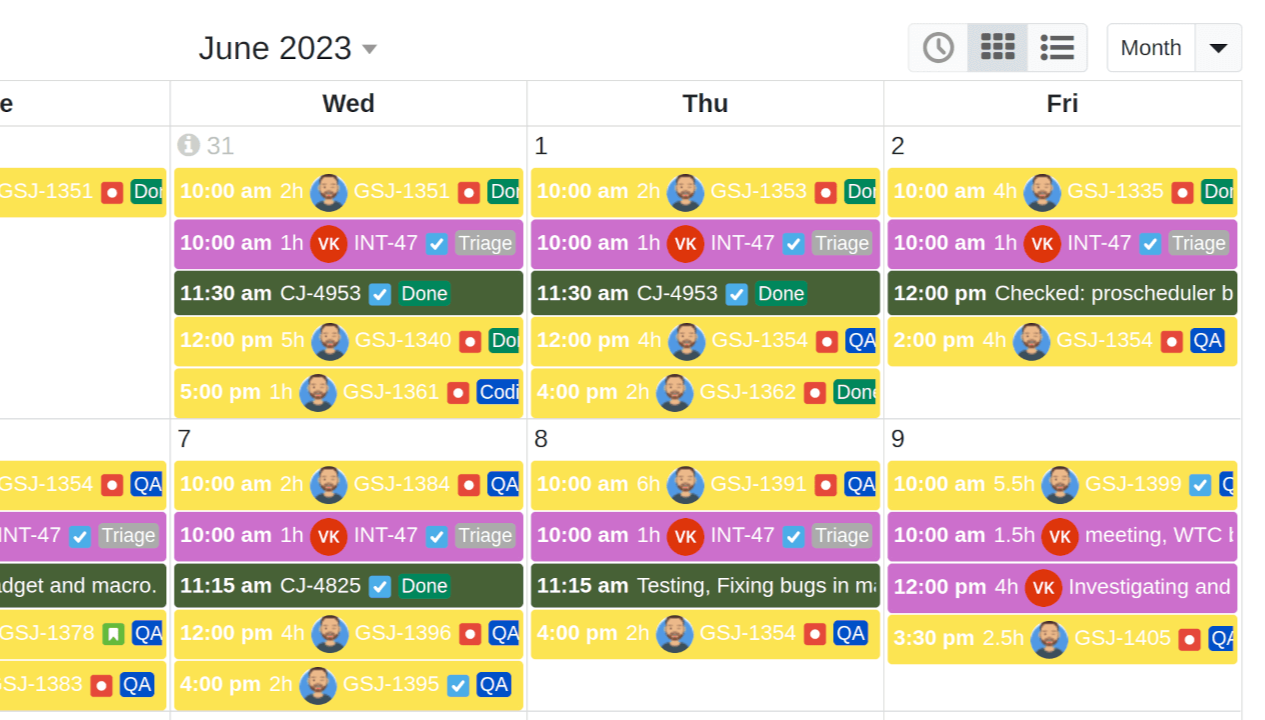Select the clock view icon
The height and width of the screenshot is (720, 1265).
click(x=937, y=47)
